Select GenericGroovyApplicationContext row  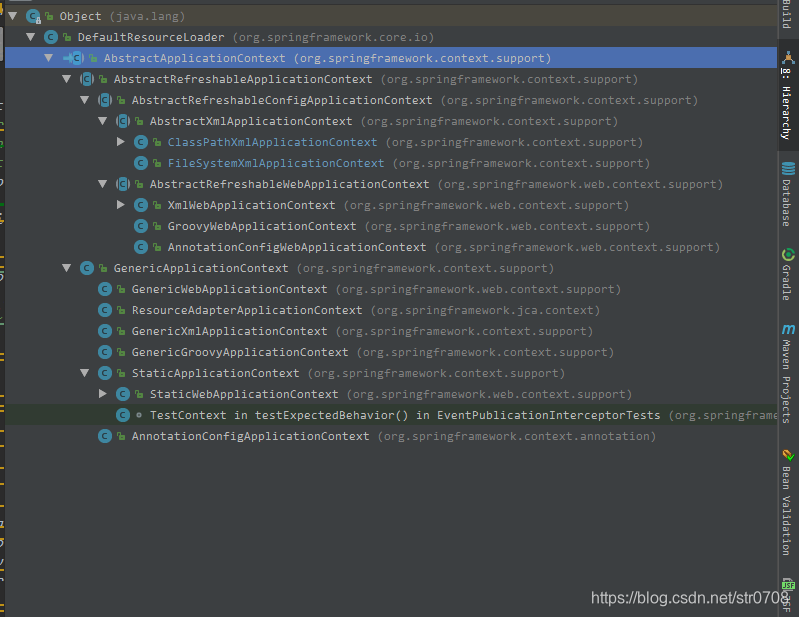click(x=391, y=352)
